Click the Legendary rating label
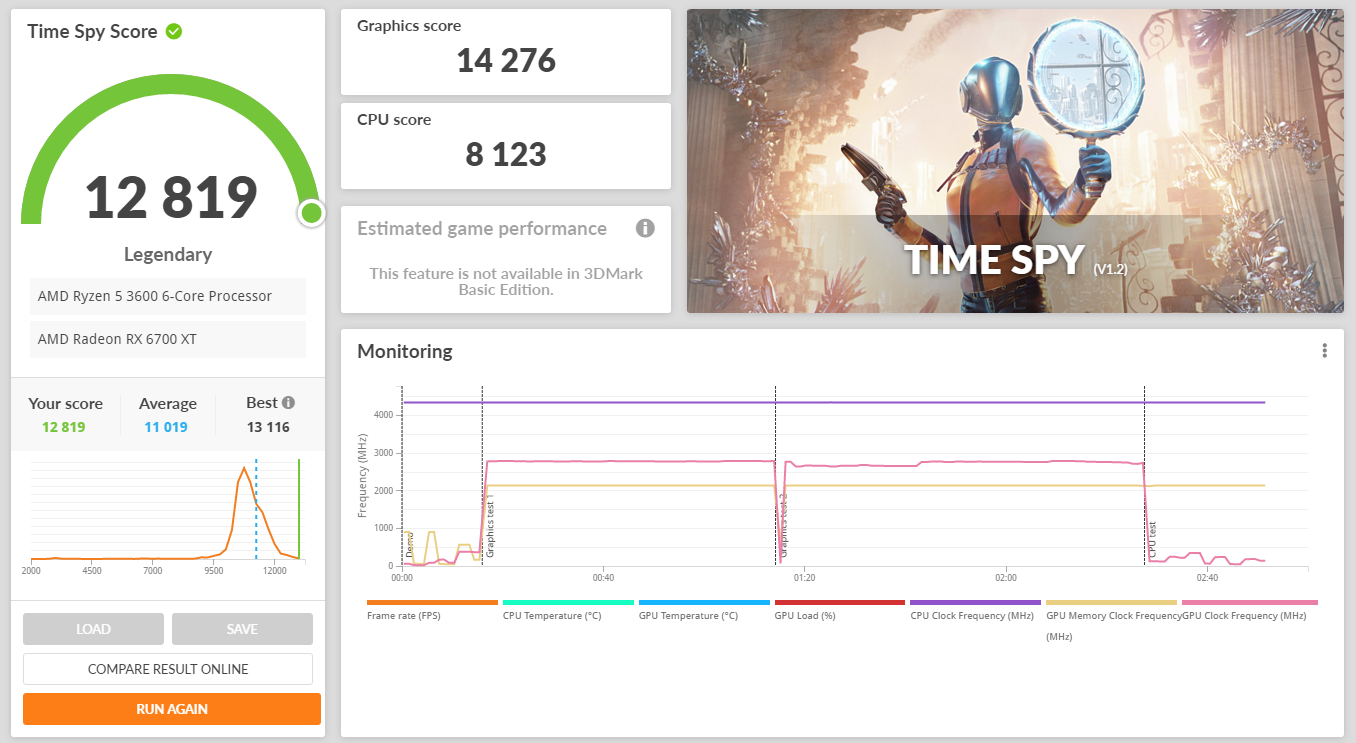1356x743 pixels. click(168, 254)
